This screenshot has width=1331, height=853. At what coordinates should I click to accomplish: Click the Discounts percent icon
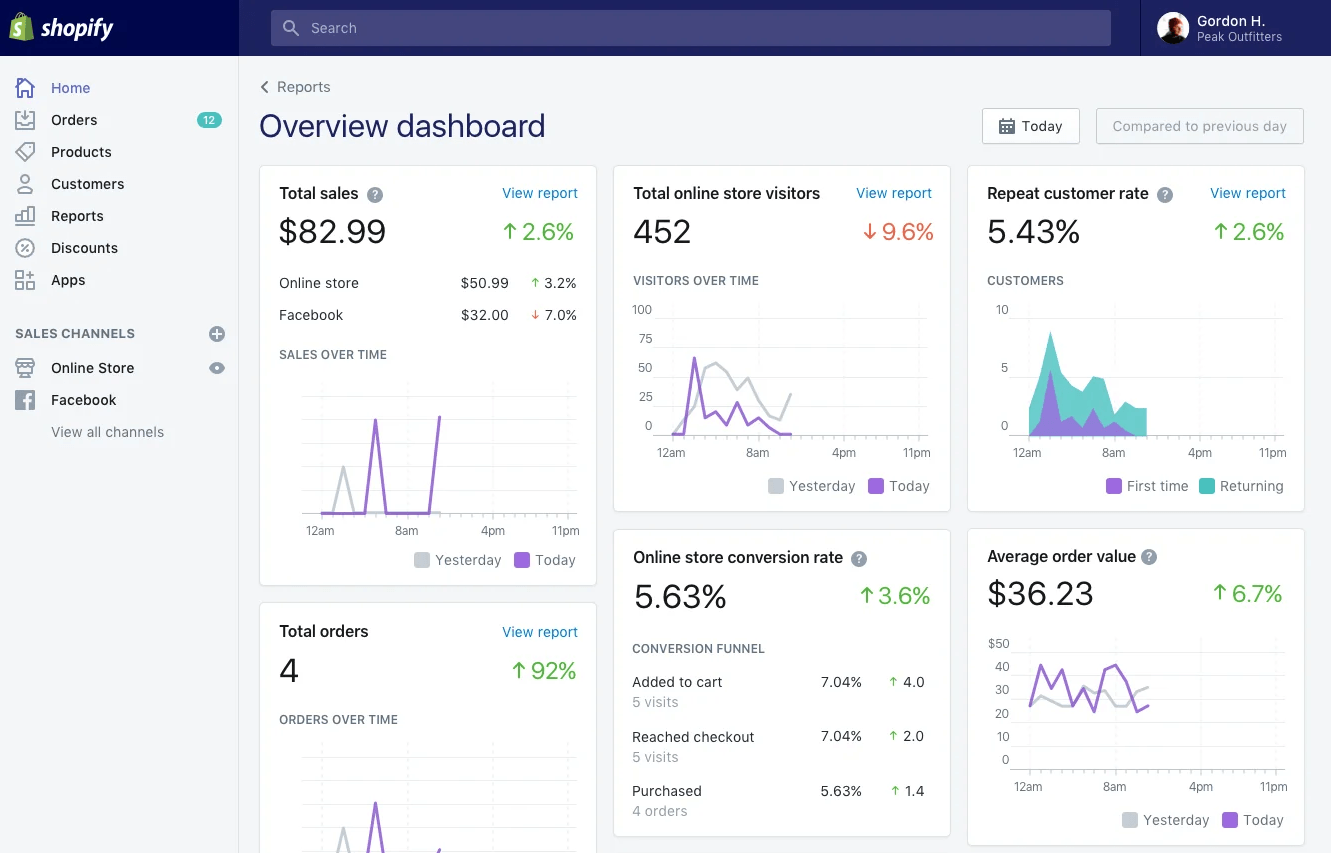pyautogui.click(x=25, y=248)
